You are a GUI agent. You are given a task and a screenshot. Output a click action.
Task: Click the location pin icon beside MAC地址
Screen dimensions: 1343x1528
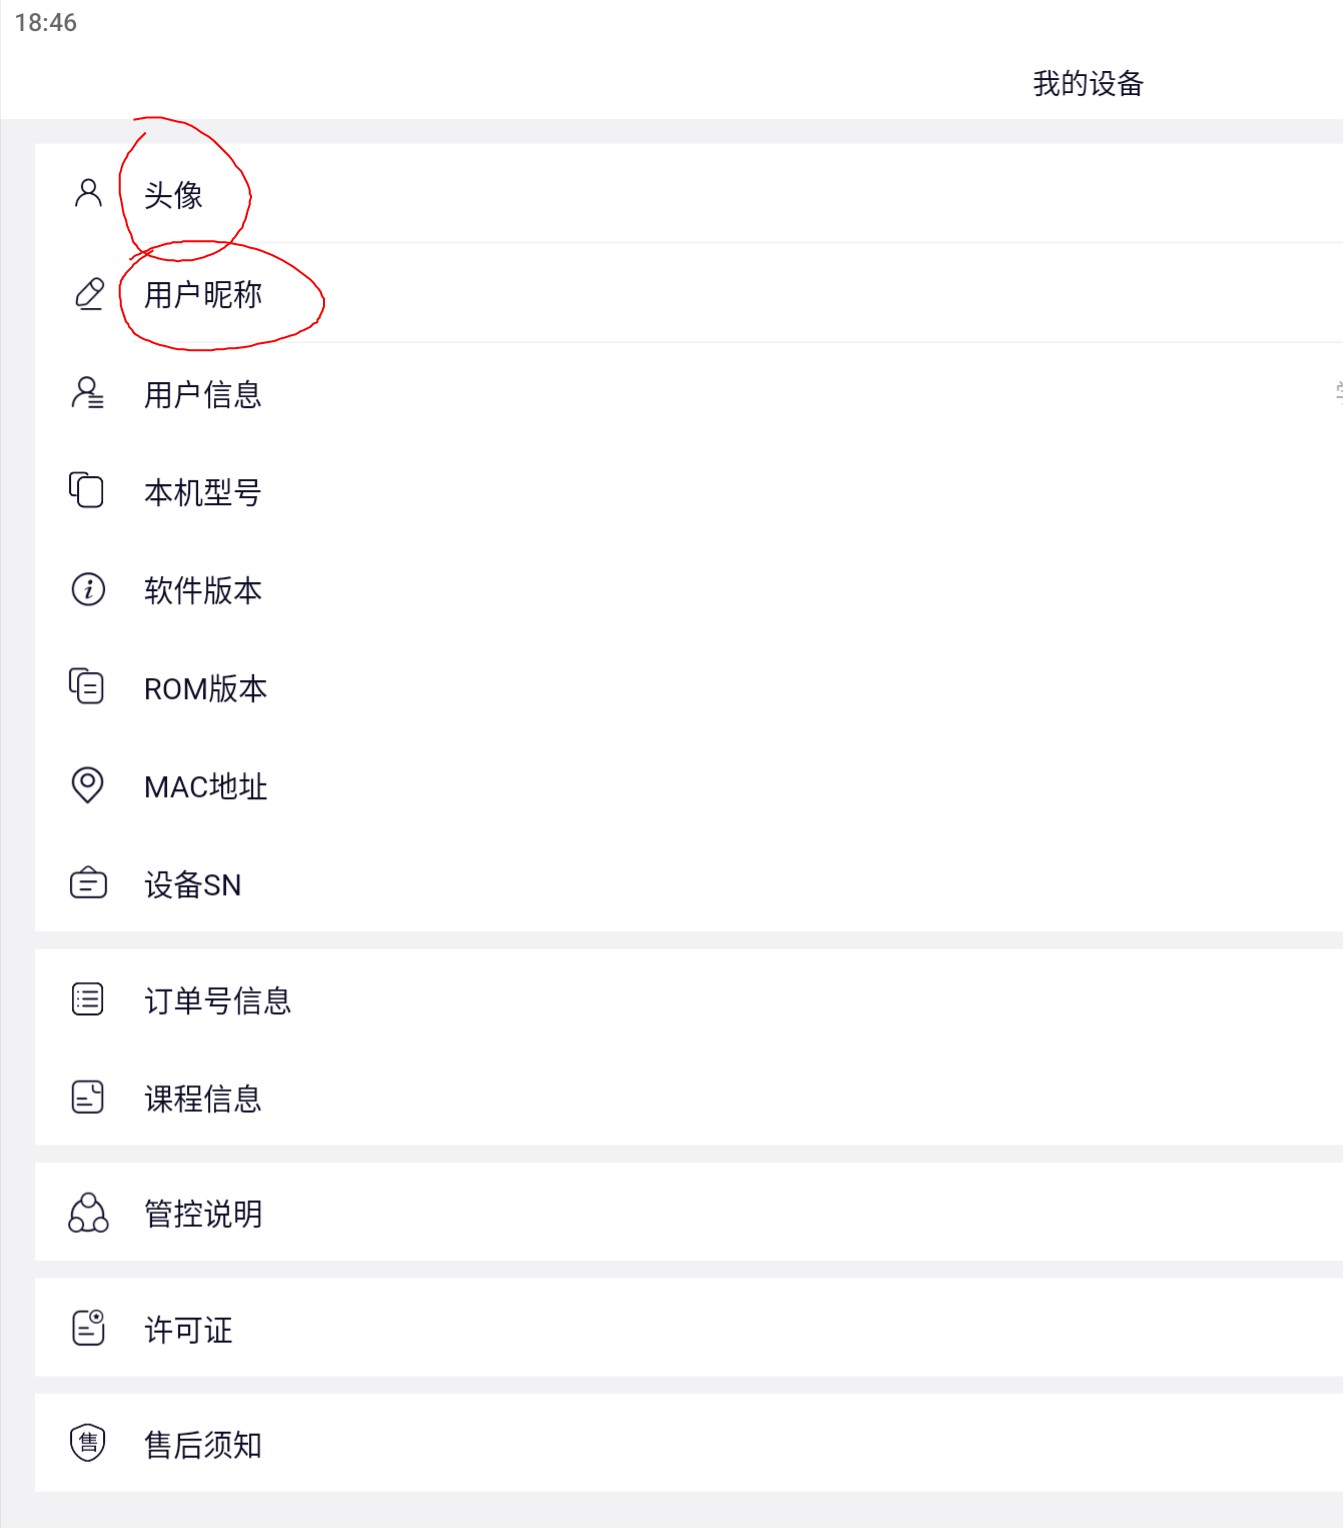pyautogui.click(x=88, y=785)
